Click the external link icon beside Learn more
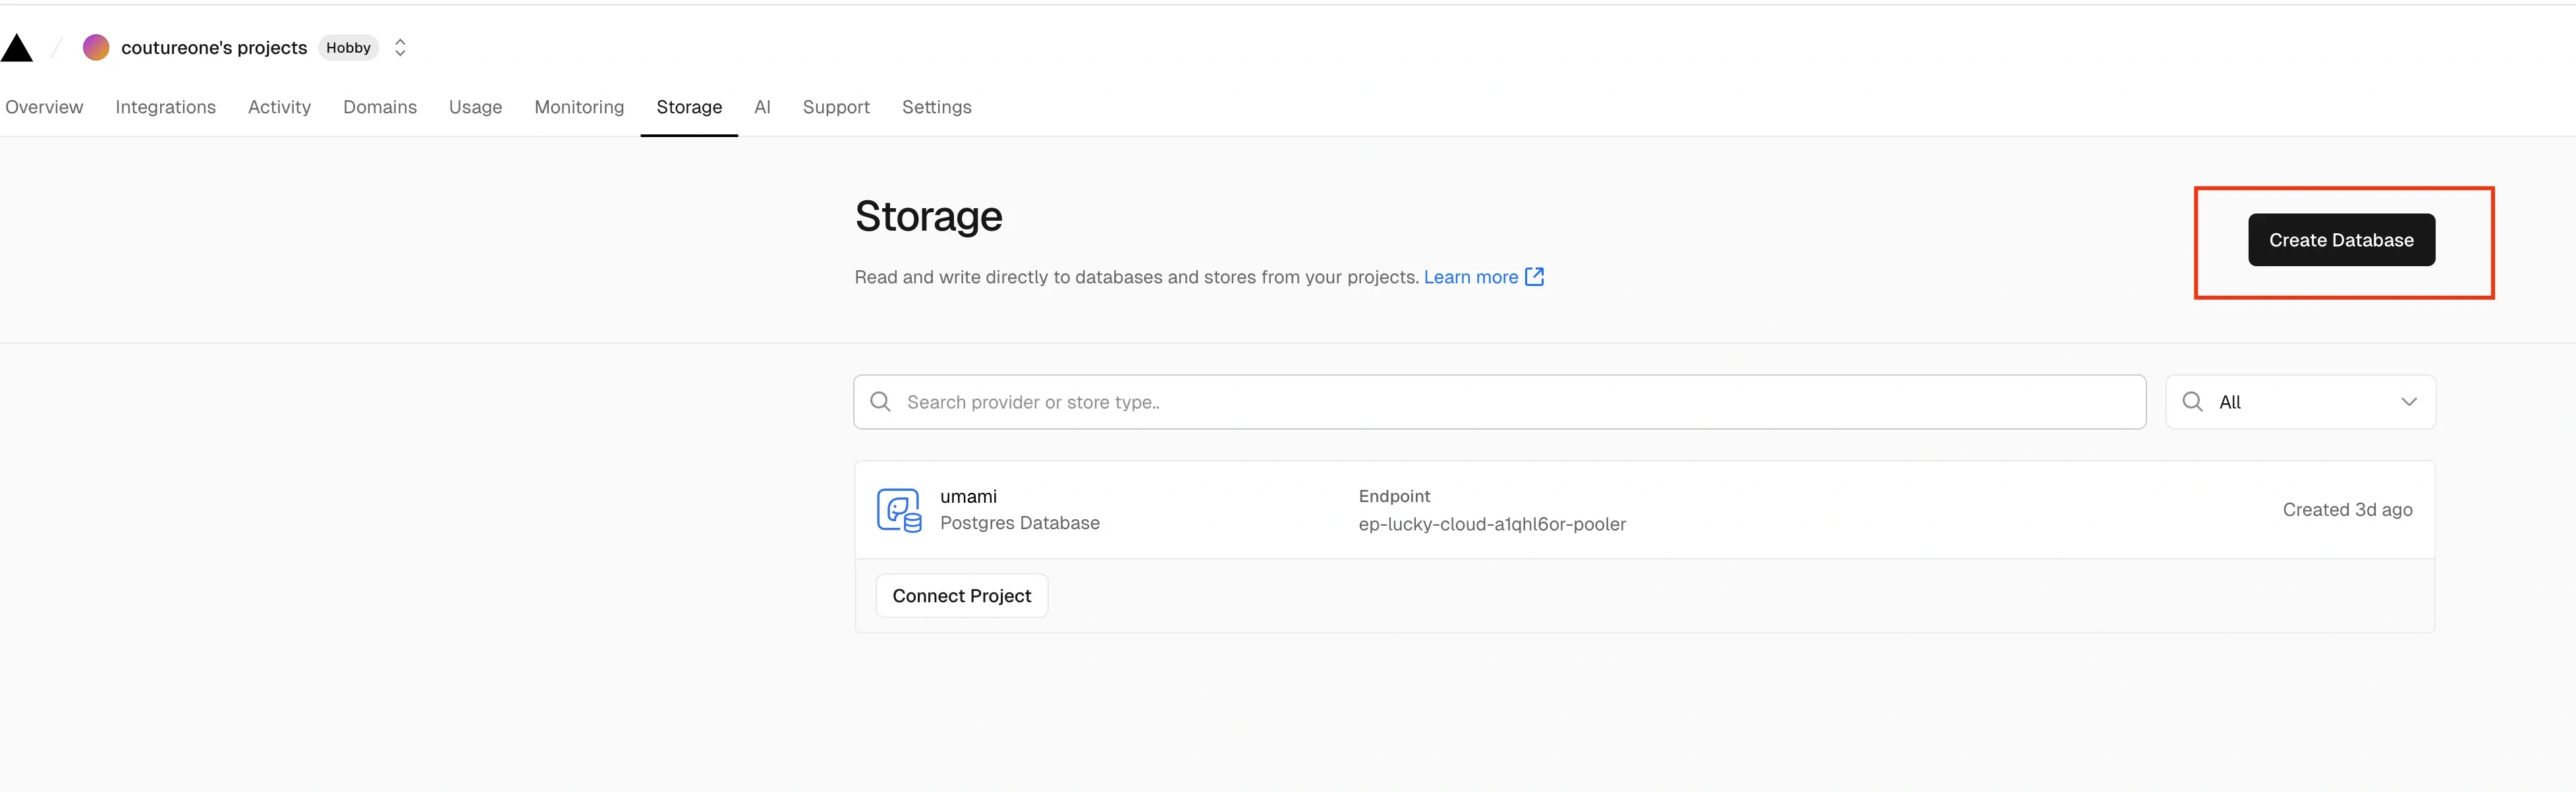Screen dimensions: 2576x792 pyautogui.click(x=1534, y=277)
